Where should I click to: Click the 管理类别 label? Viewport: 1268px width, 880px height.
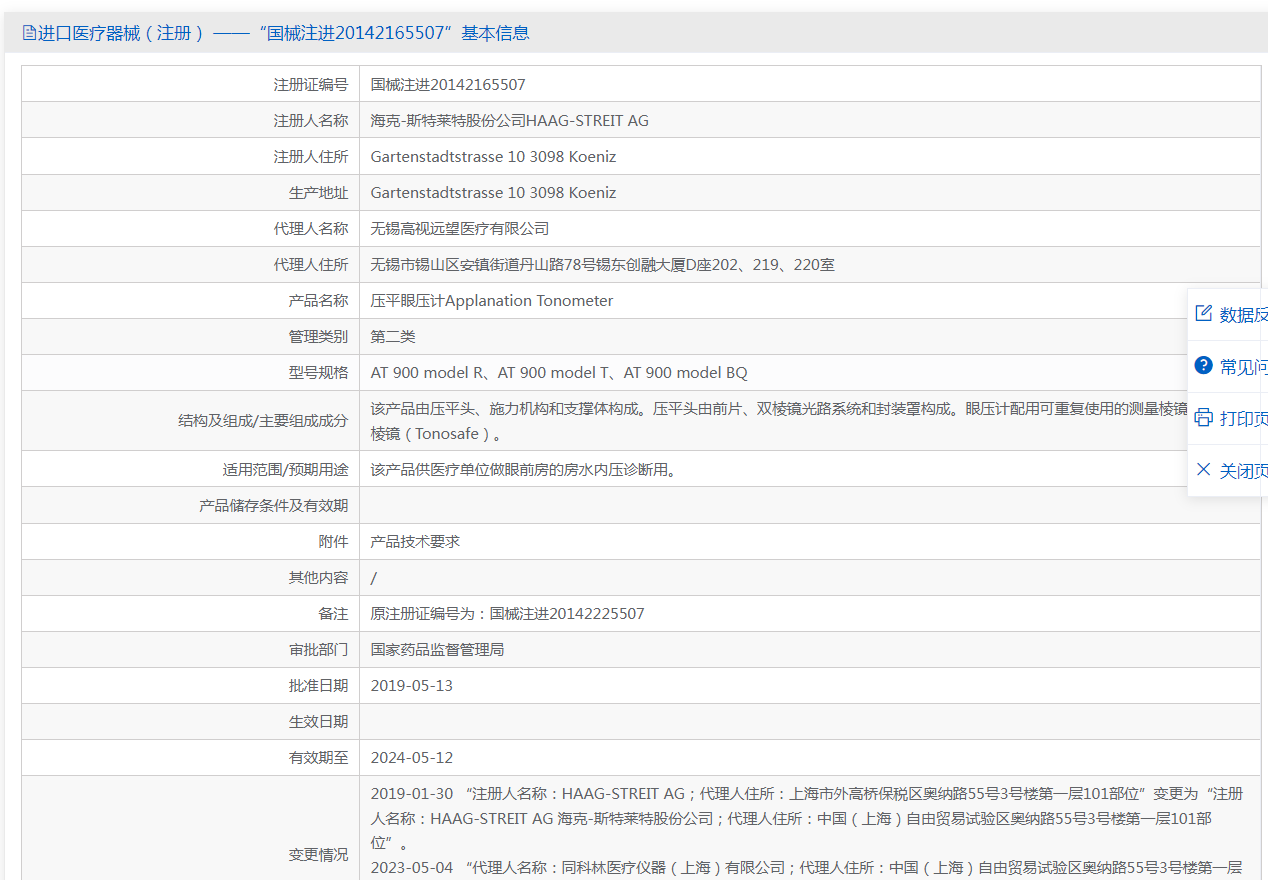(319, 337)
